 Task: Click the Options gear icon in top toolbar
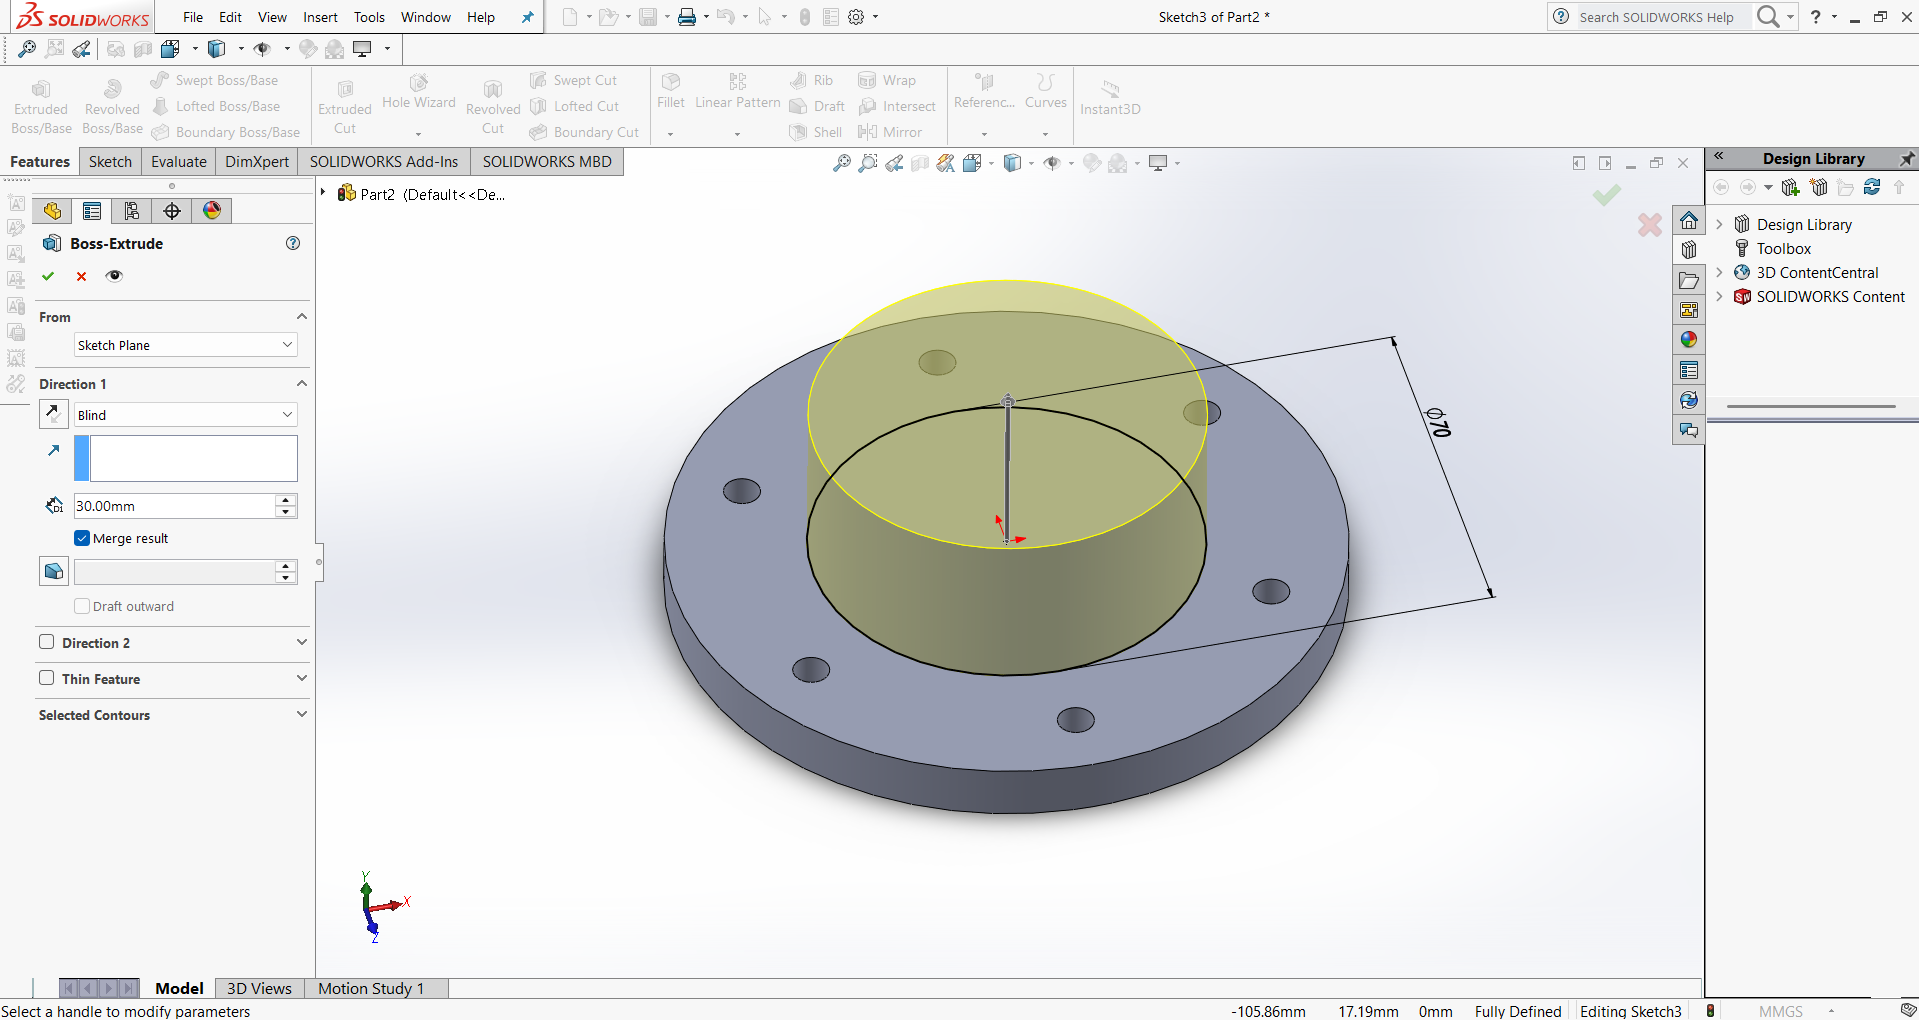point(856,17)
